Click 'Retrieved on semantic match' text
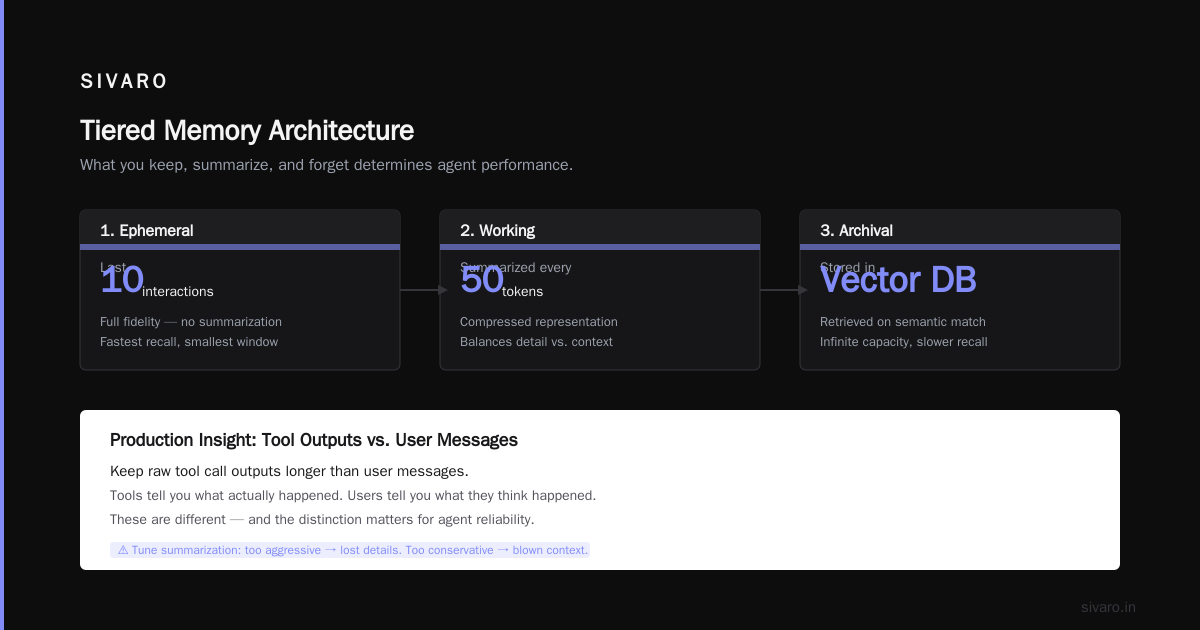Viewport: 1200px width, 630px height. (903, 322)
